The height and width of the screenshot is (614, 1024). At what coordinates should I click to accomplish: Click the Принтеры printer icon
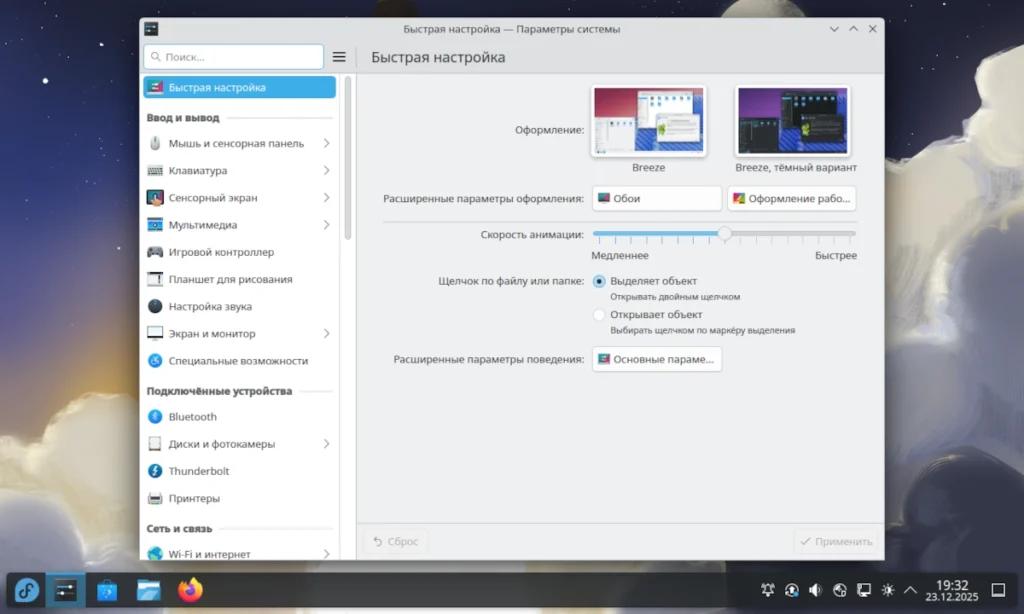pyautogui.click(x=155, y=498)
